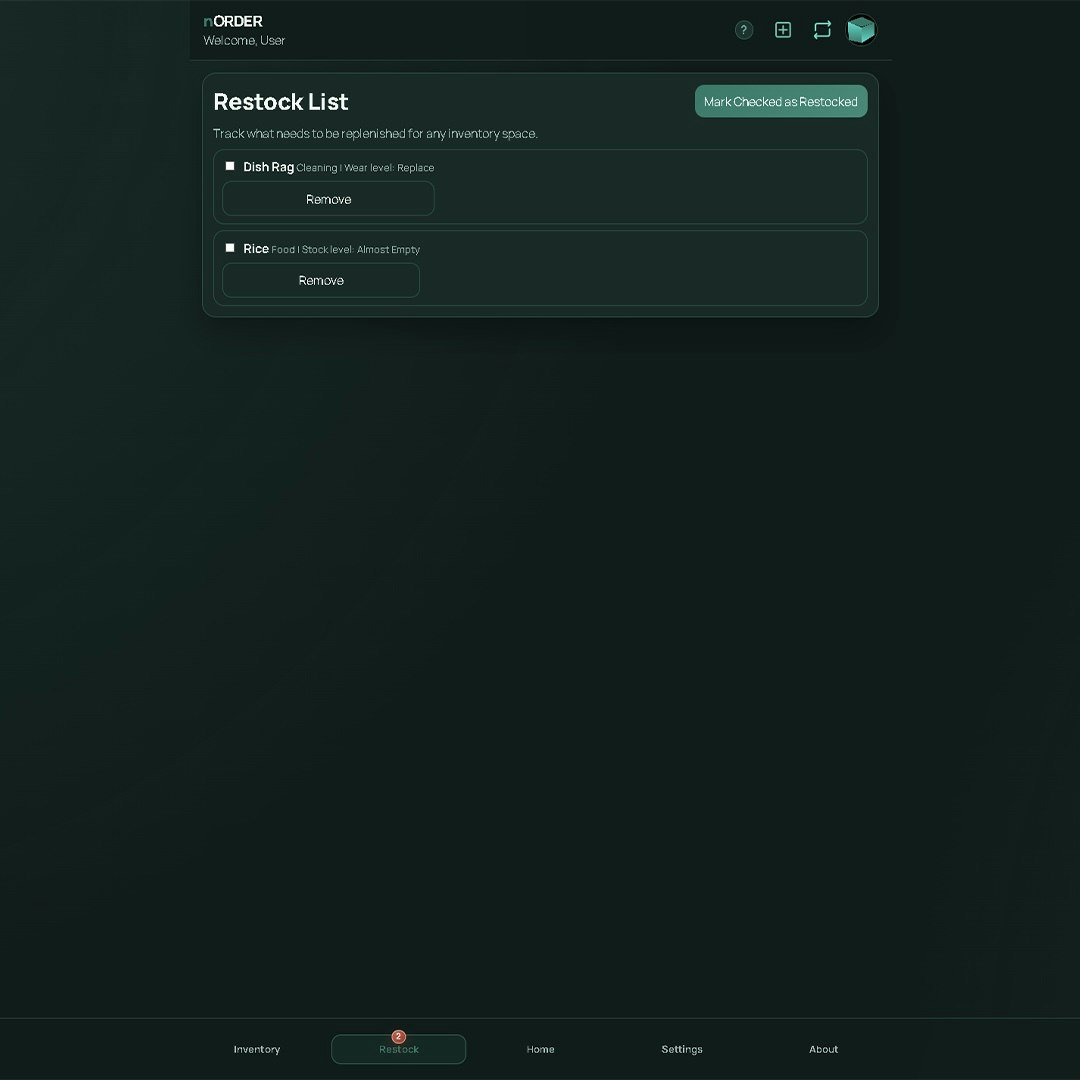Remove the Dish Rag item
Image resolution: width=1080 pixels, height=1080 pixels.
tap(329, 199)
